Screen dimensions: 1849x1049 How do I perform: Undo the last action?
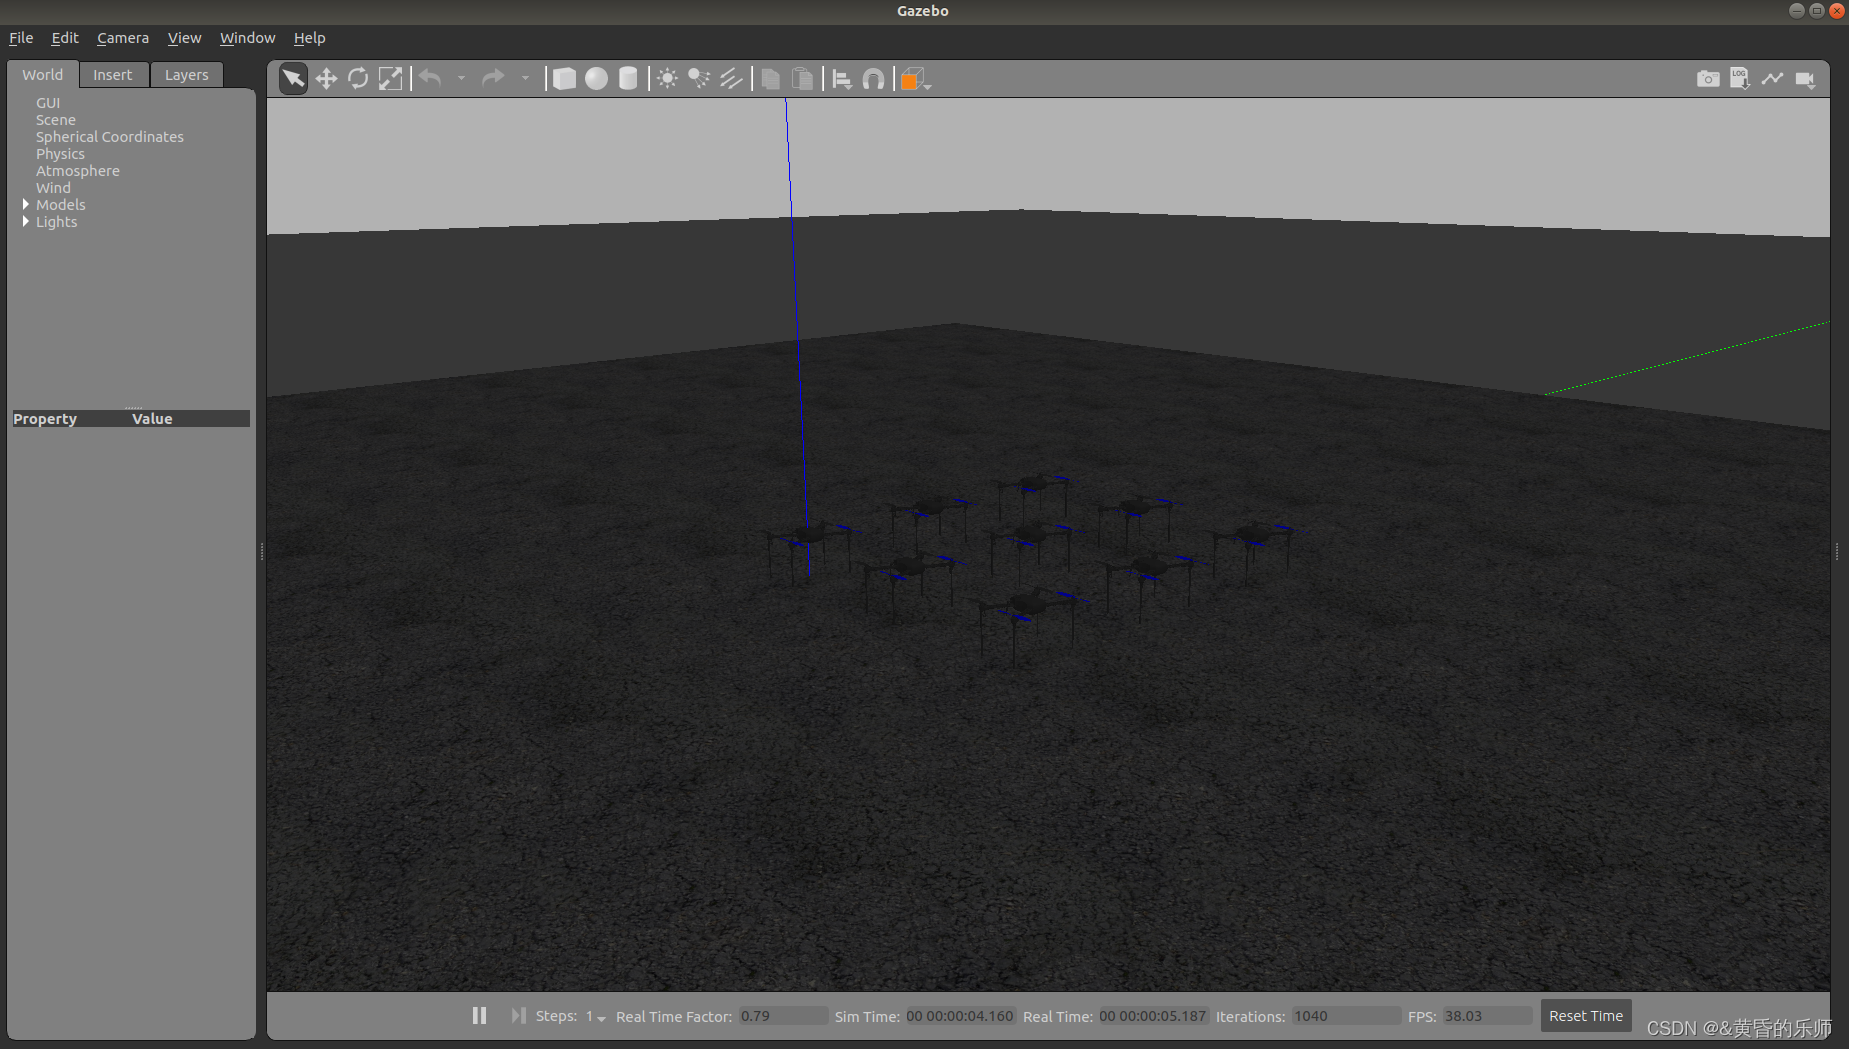click(430, 78)
